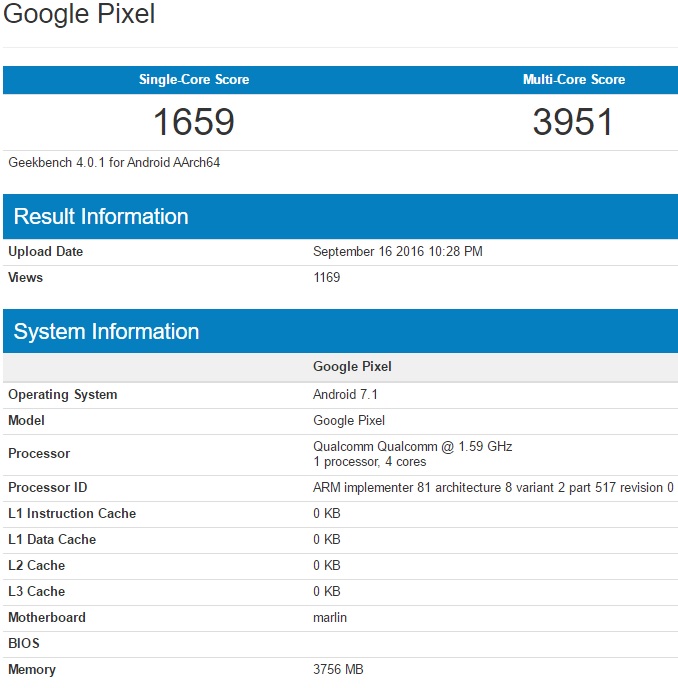Select the Single-Core Score header

[194, 79]
